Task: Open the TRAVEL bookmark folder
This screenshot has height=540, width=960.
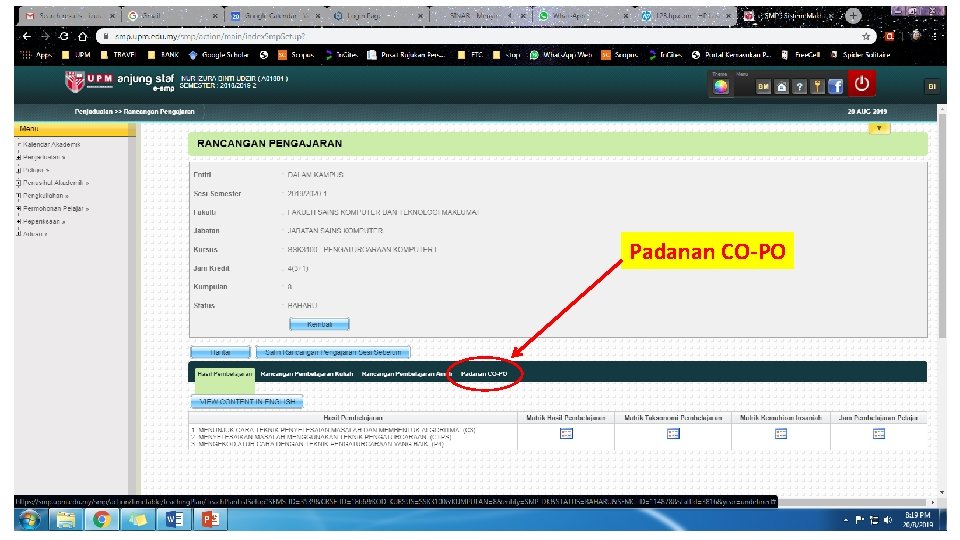Action: click(x=118, y=55)
